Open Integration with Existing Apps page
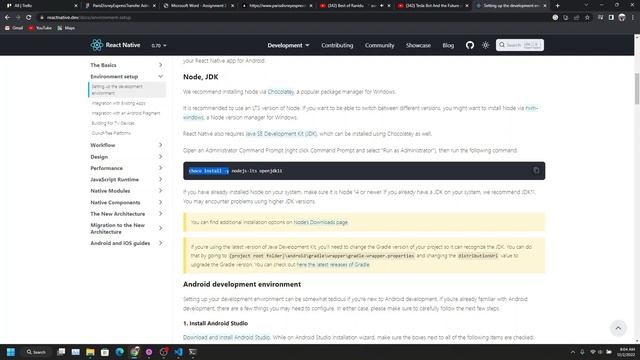 coord(118,103)
